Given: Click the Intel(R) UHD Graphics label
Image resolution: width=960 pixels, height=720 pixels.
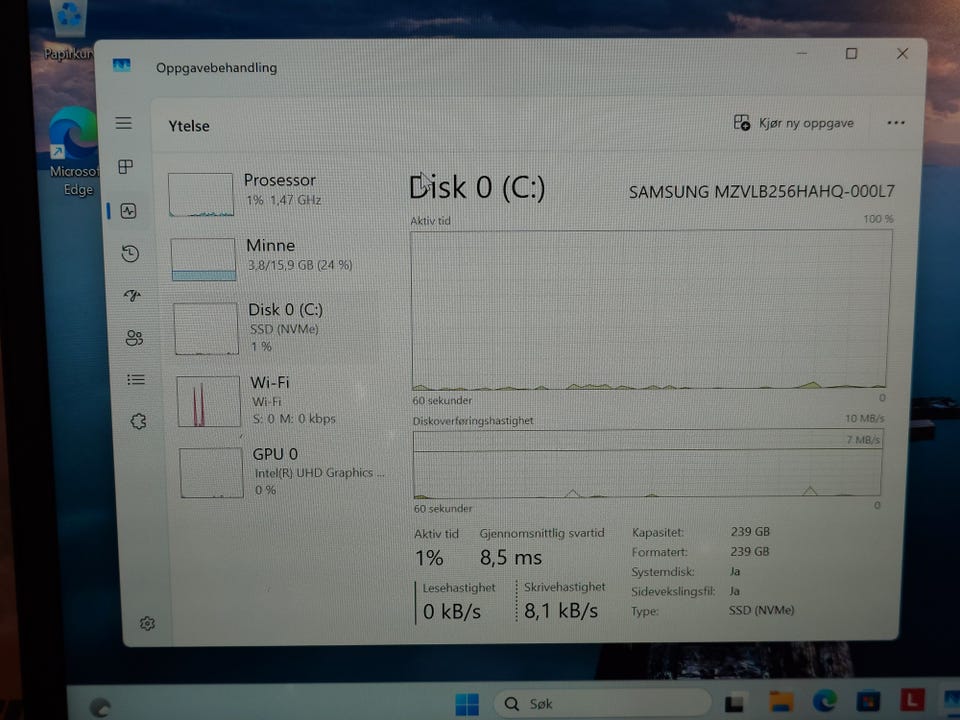Looking at the screenshot, I should point(319,473).
